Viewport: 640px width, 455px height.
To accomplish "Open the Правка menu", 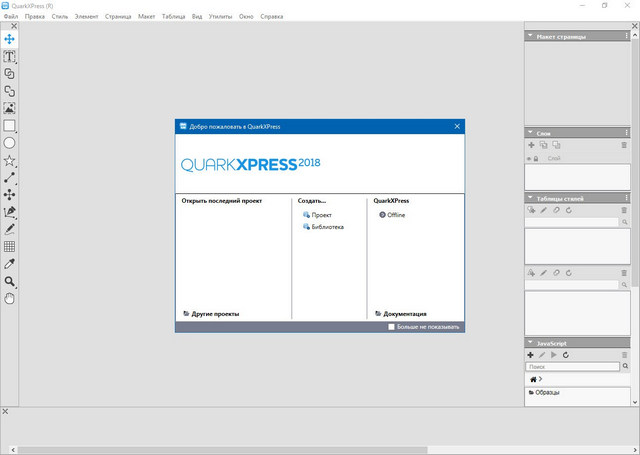I will pyautogui.click(x=35, y=17).
